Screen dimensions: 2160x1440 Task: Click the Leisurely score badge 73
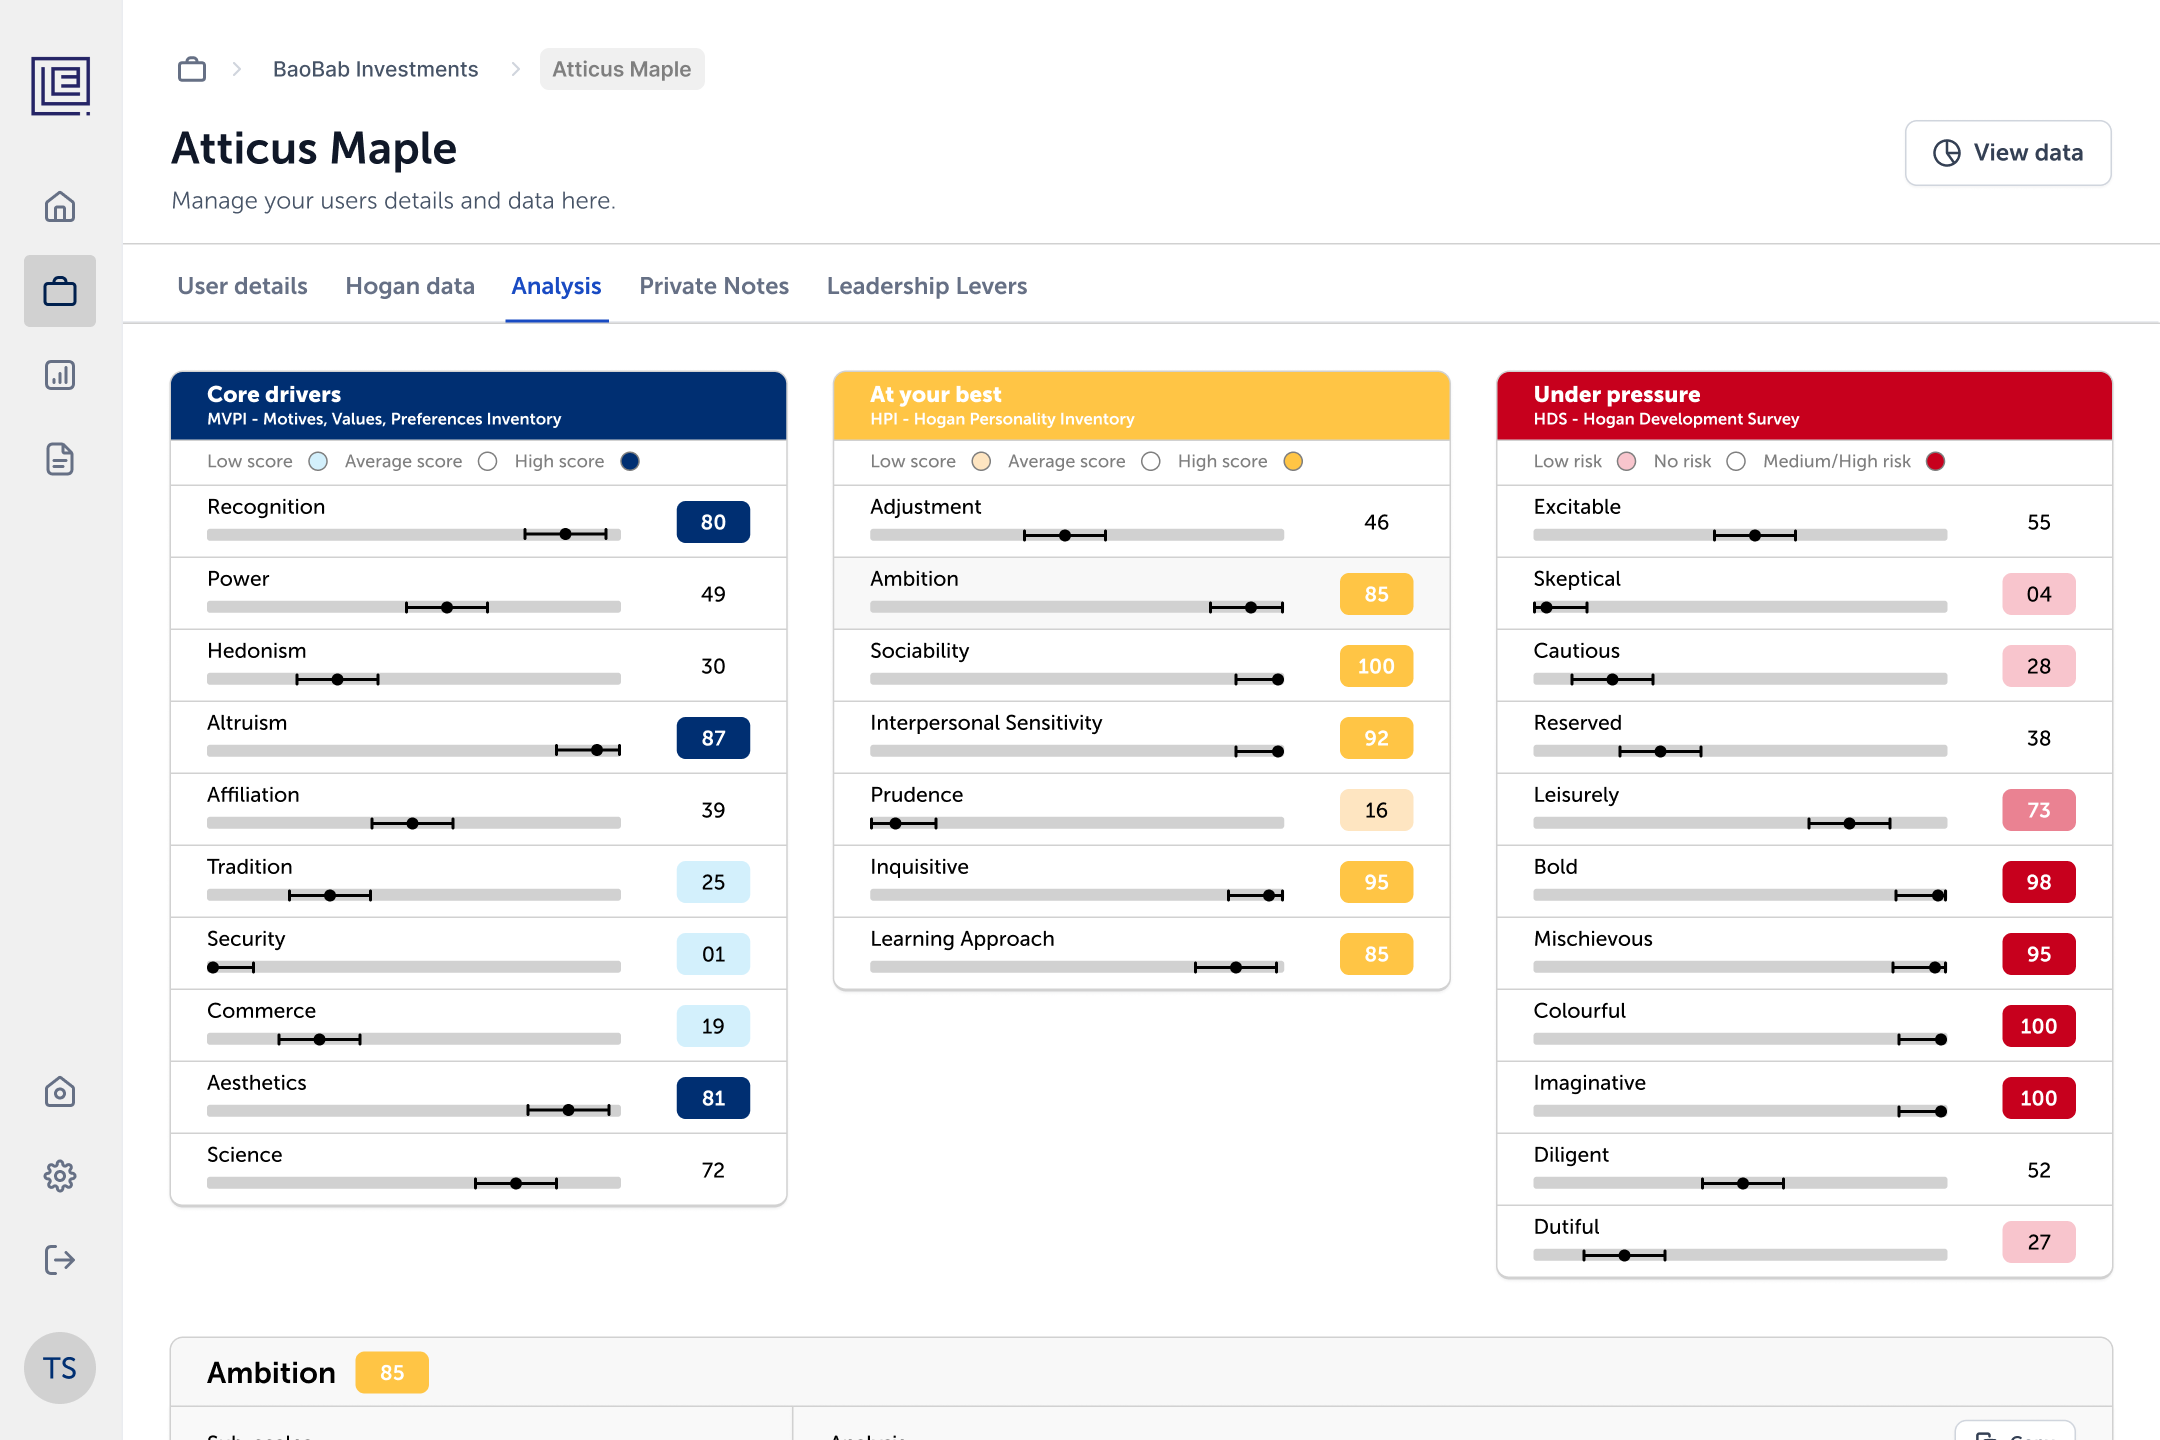(x=2039, y=810)
